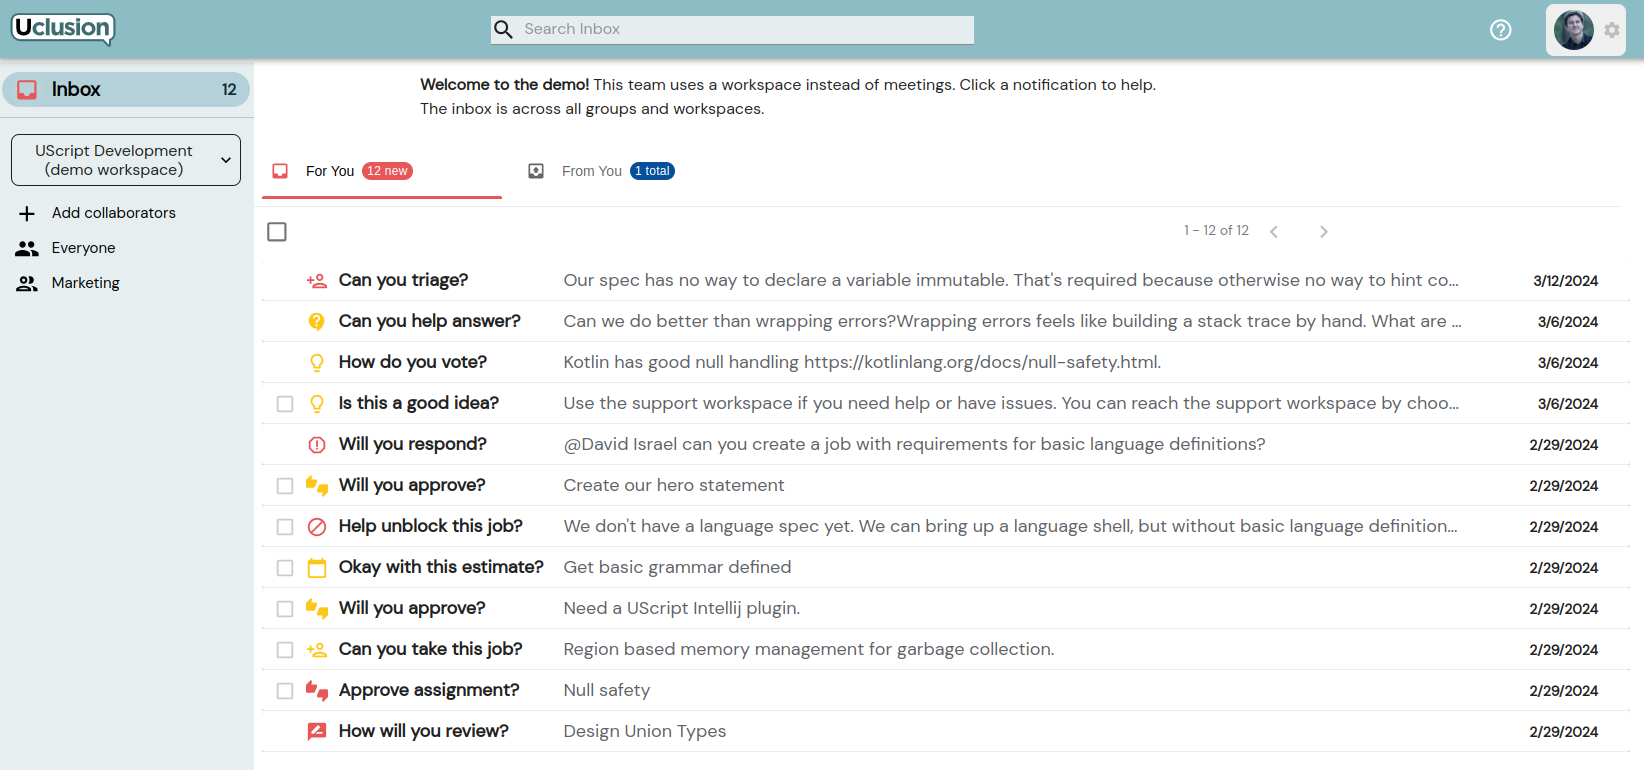Viewport: 1644px width, 770px height.
Task: Click Add collaborators
Action: coord(113,213)
